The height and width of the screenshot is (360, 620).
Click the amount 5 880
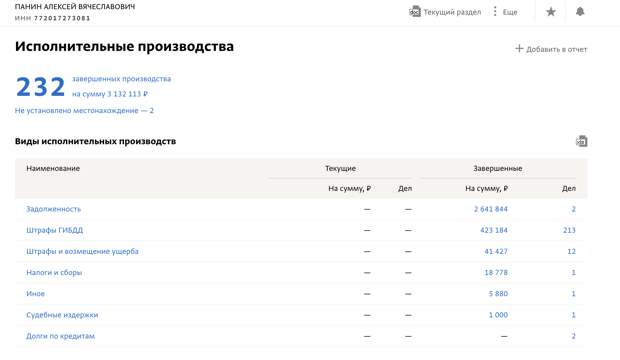point(498,294)
